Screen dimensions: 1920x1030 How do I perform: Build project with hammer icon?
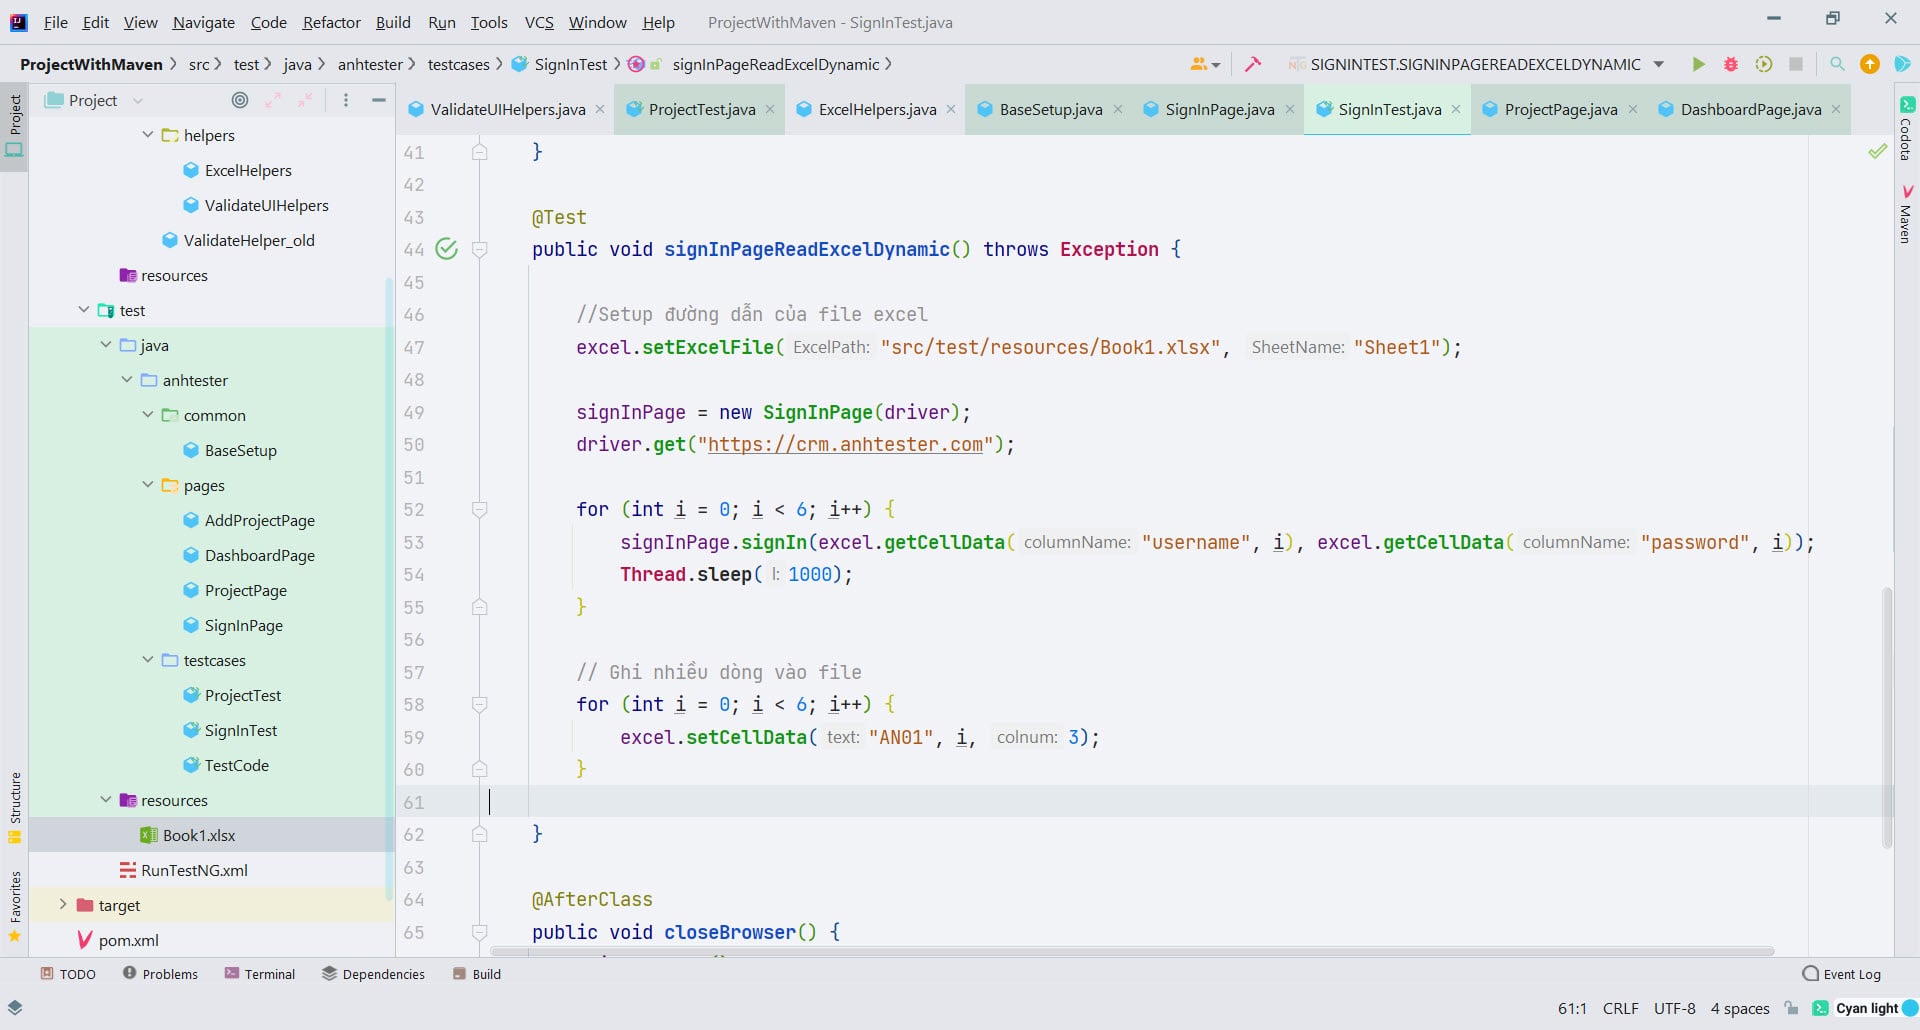[x=1252, y=64]
